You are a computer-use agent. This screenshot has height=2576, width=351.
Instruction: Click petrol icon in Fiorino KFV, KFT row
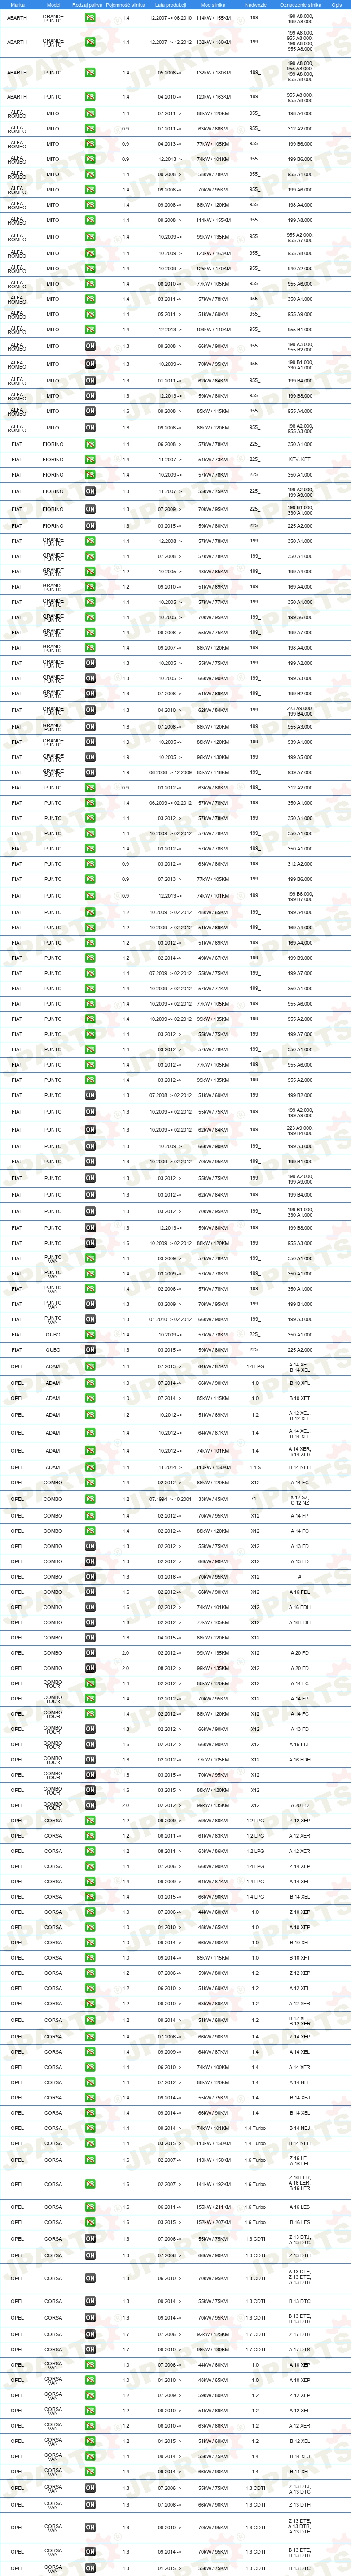(x=90, y=459)
